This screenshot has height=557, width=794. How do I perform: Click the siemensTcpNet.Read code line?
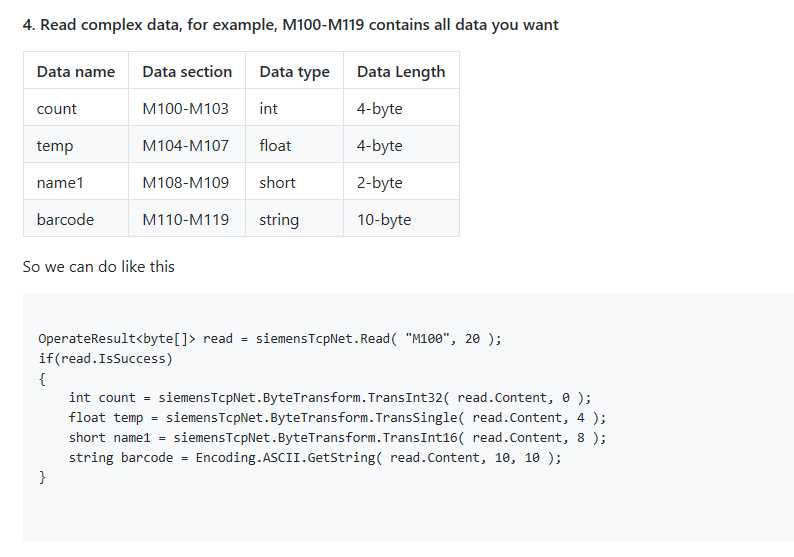270,338
